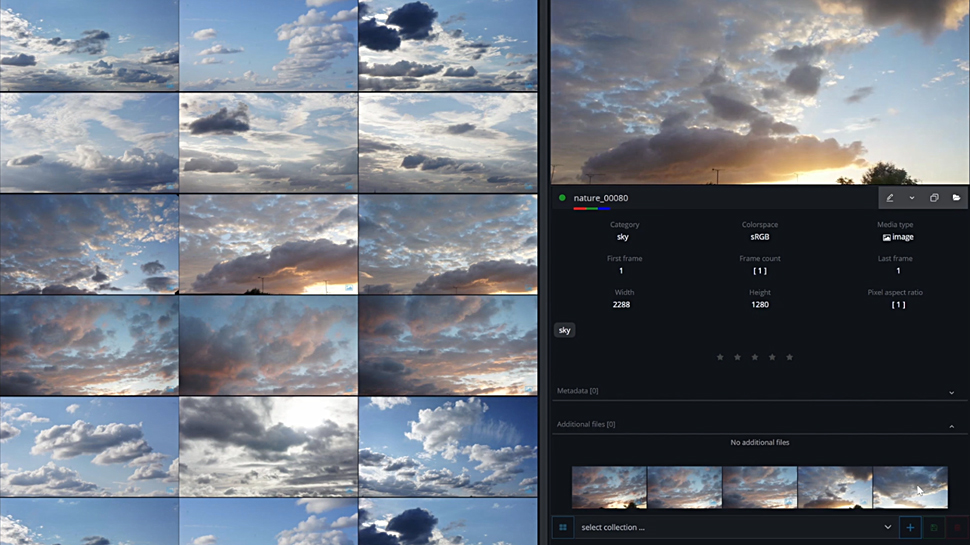
Task: Set rating to two stars
Action: pyautogui.click(x=737, y=357)
